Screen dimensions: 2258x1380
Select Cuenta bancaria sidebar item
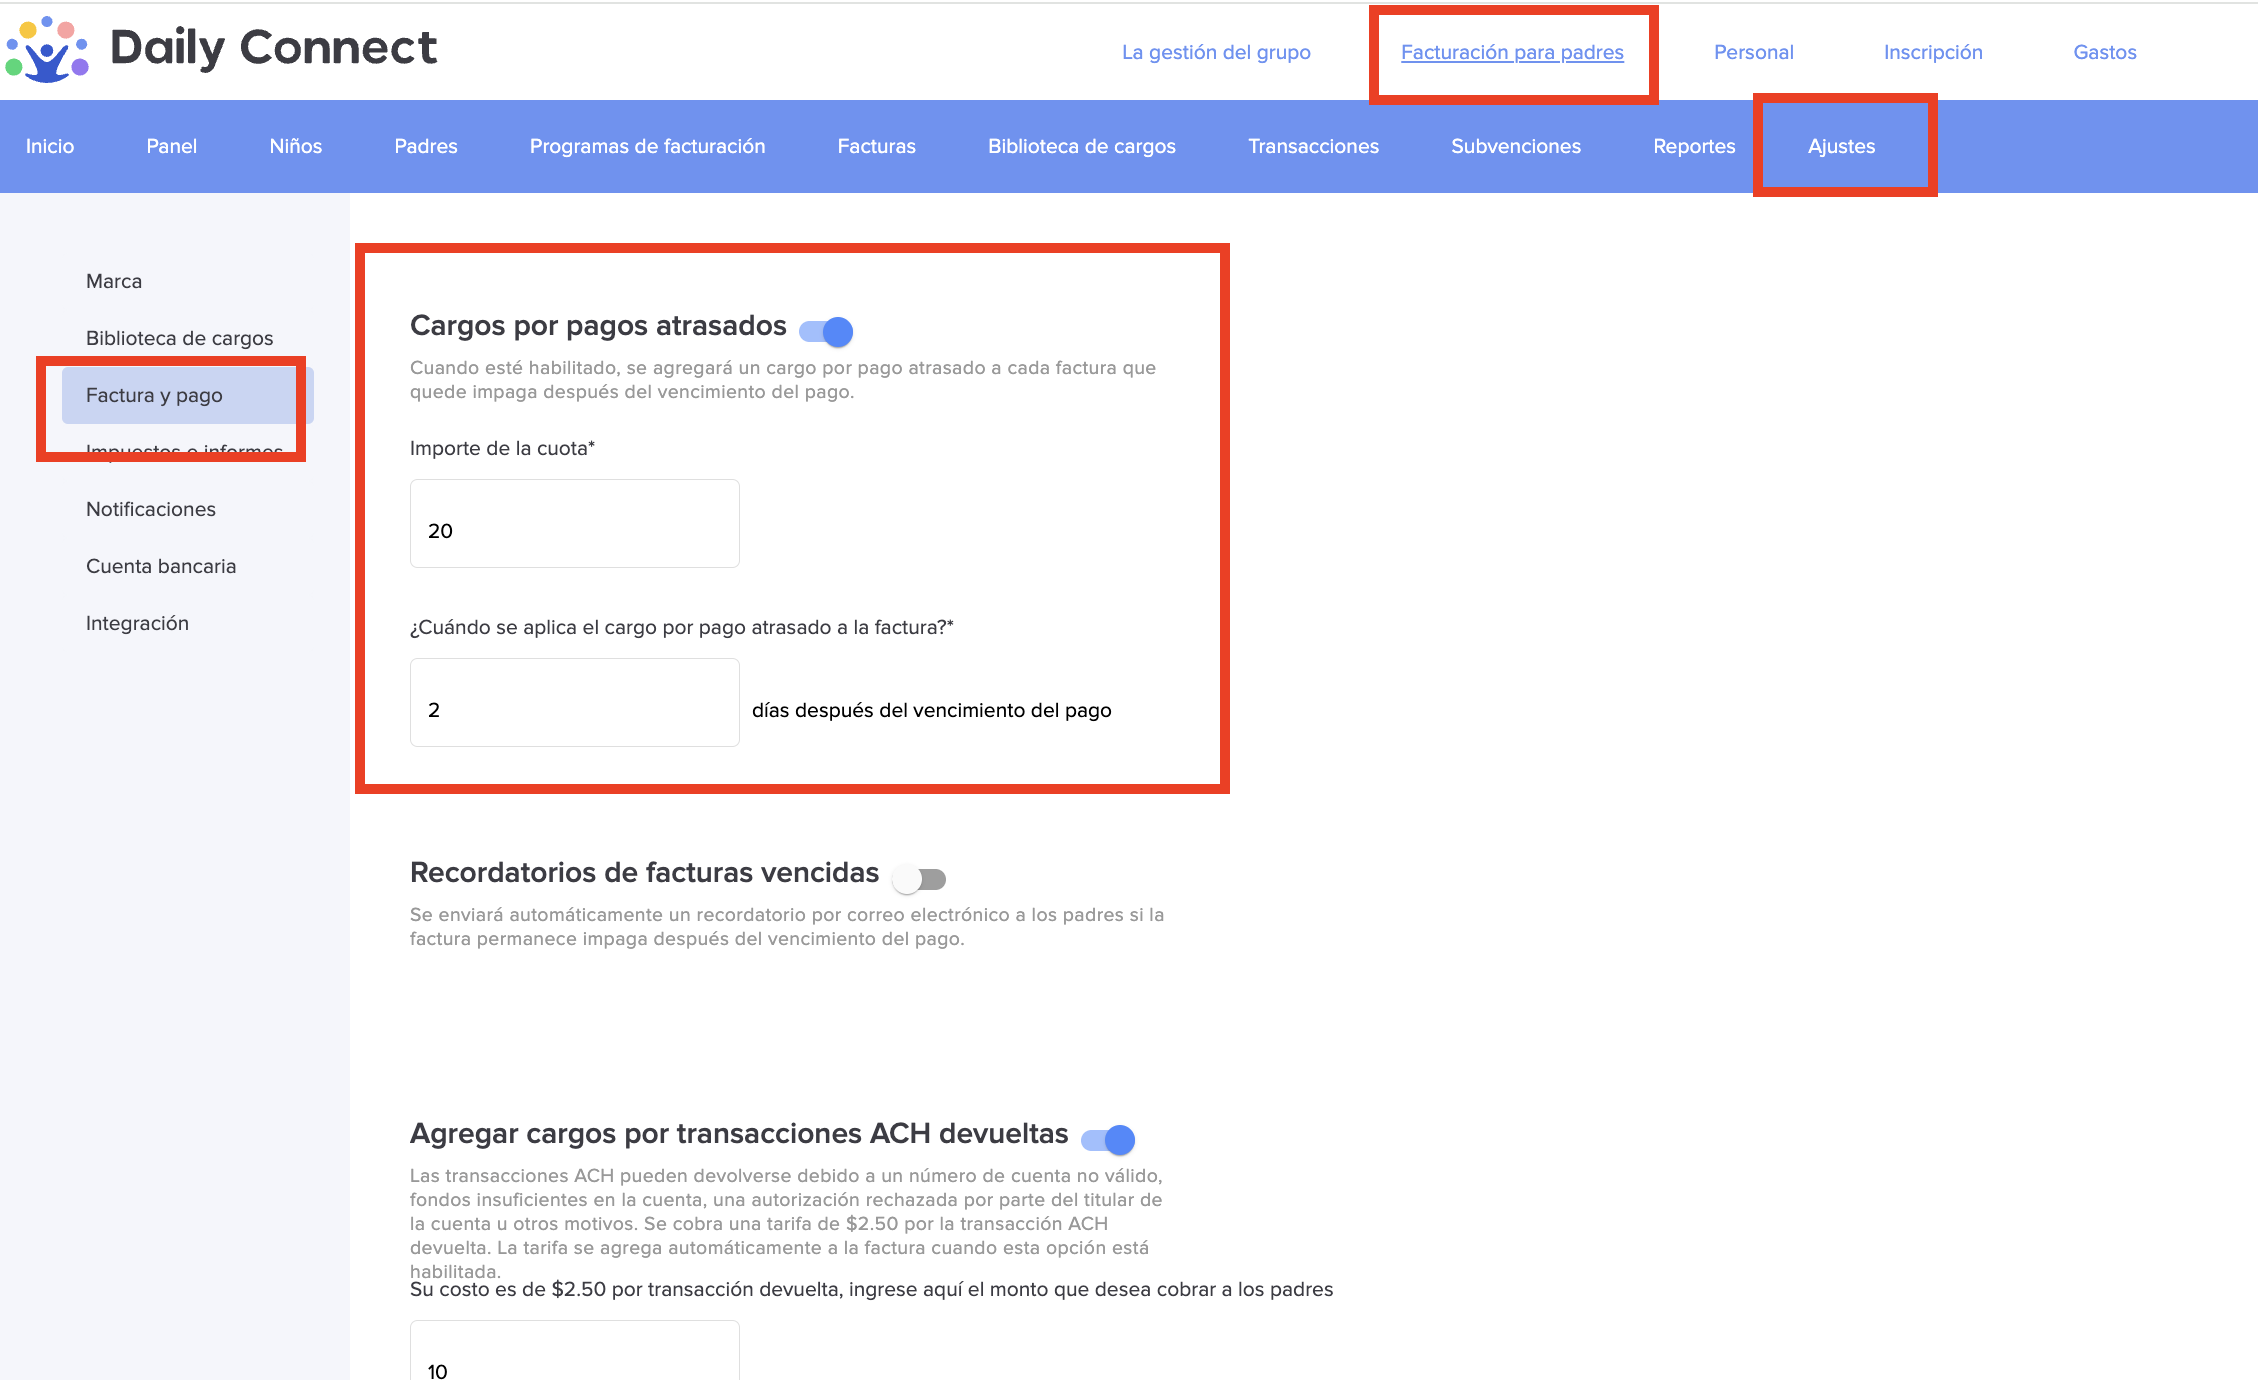pyautogui.click(x=161, y=566)
